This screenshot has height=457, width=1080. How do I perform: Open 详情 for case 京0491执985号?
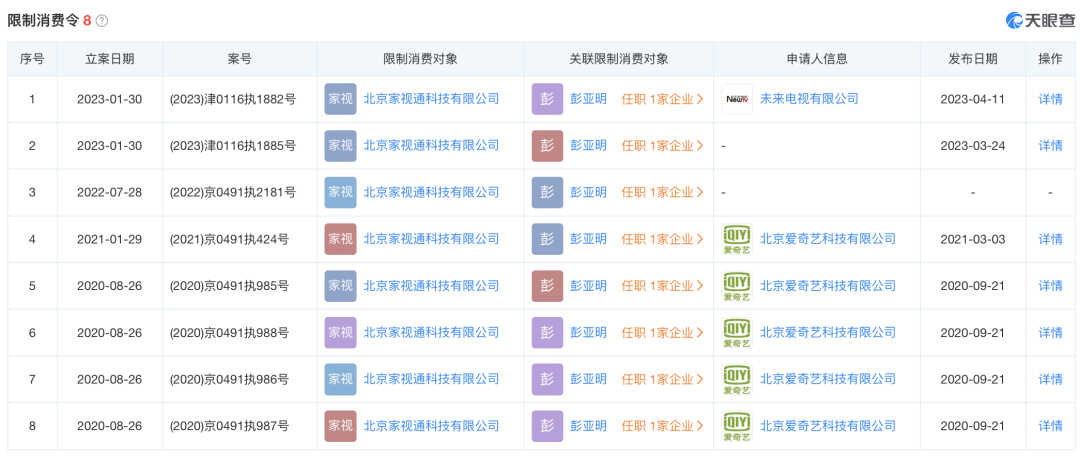point(1050,285)
